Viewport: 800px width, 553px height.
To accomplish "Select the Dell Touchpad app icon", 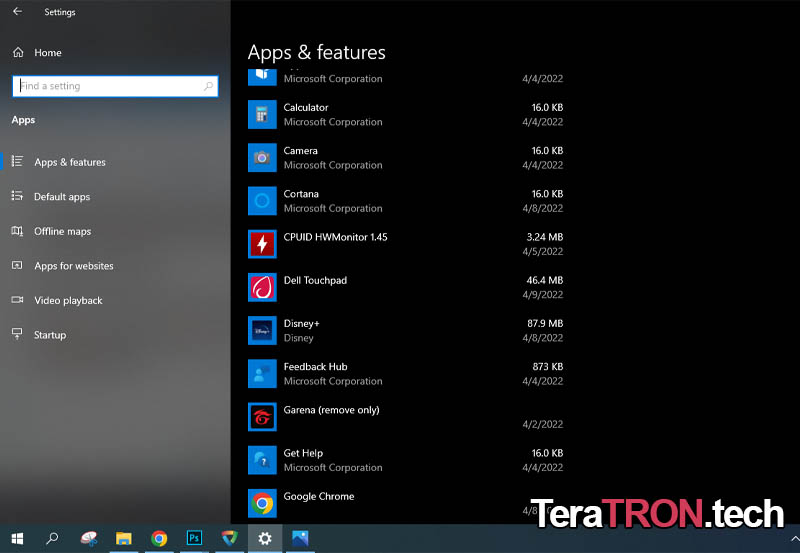I will click(x=262, y=287).
